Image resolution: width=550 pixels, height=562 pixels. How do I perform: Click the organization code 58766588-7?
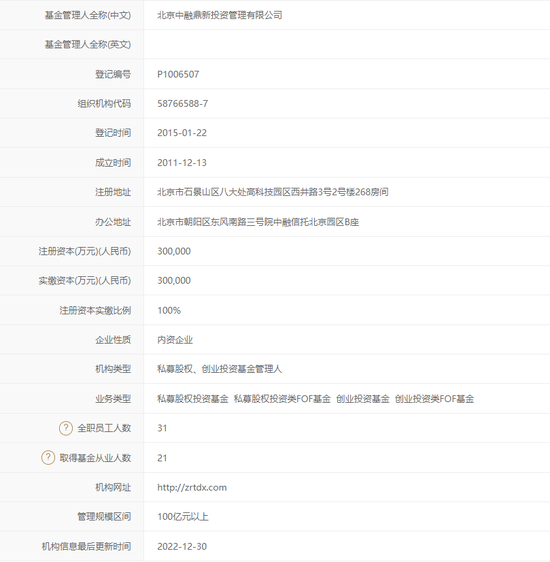pyautogui.click(x=182, y=104)
